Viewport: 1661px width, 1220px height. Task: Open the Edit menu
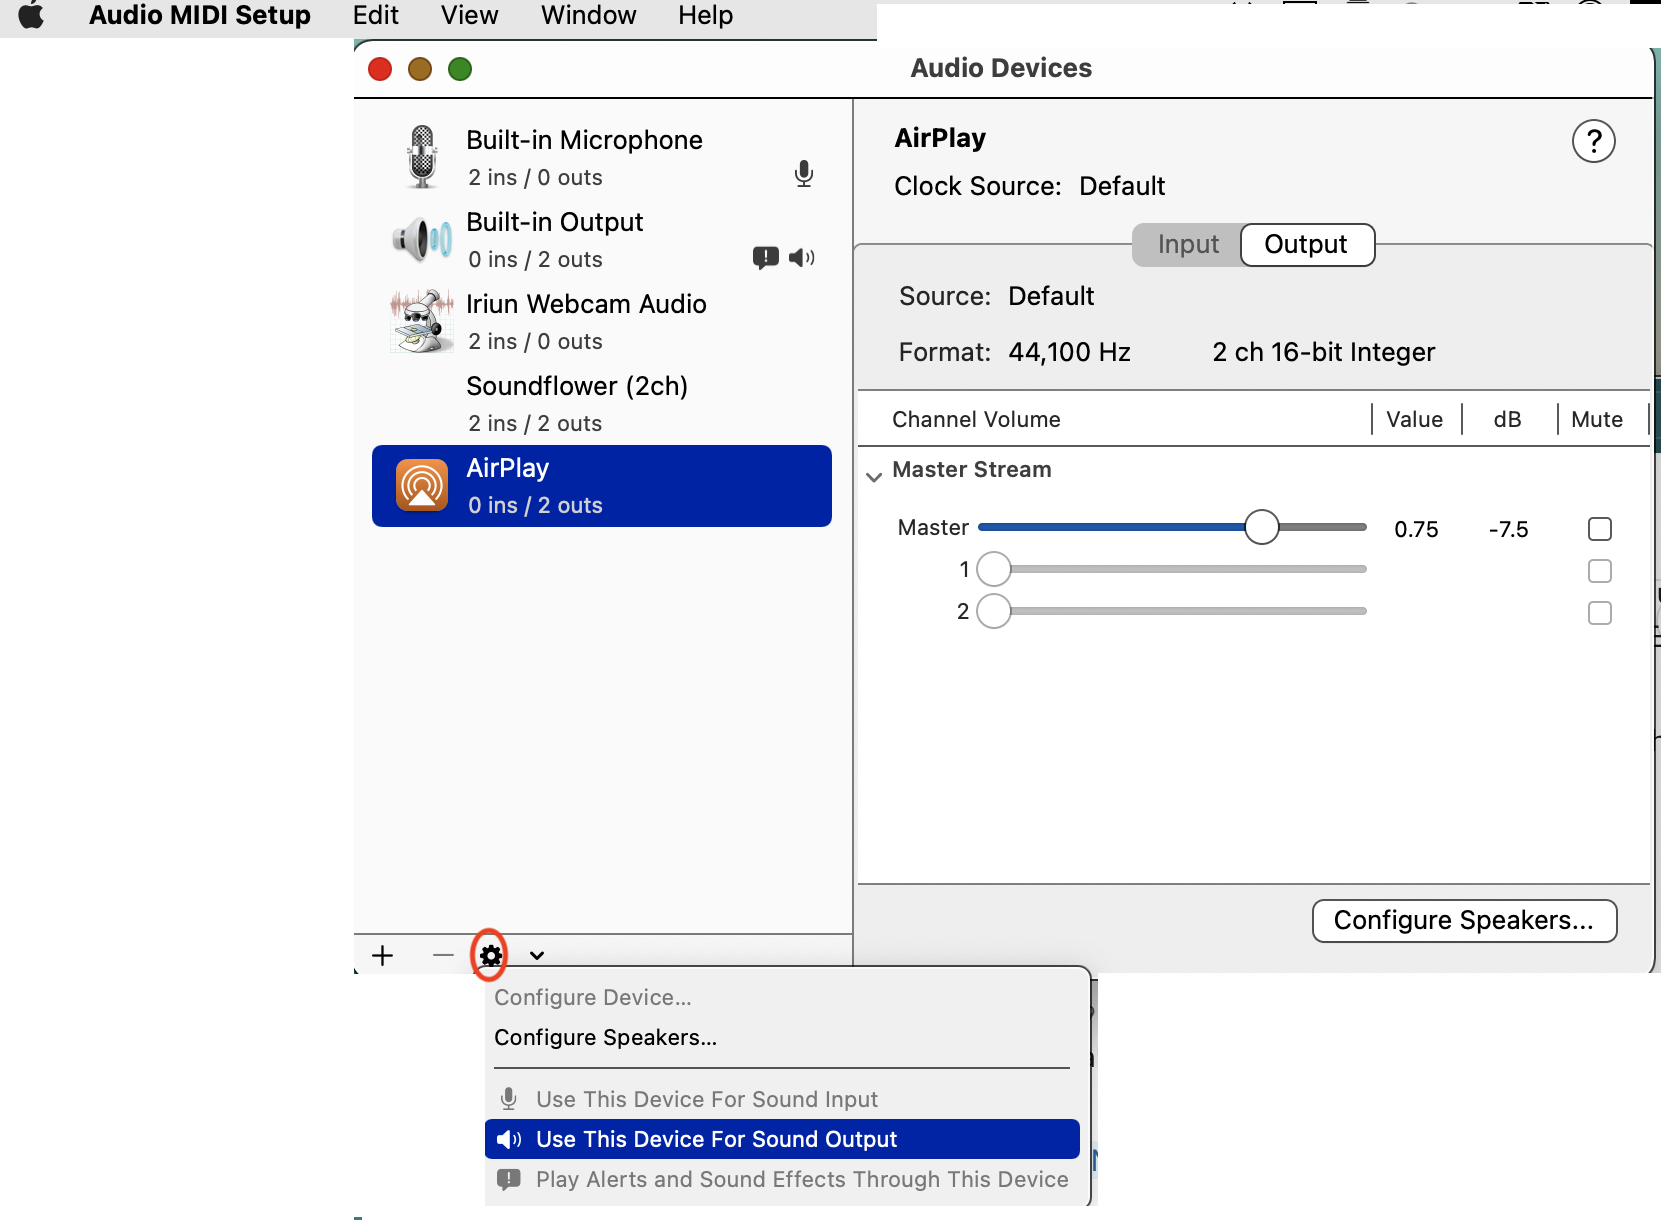pyautogui.click(x=376, y=15)
